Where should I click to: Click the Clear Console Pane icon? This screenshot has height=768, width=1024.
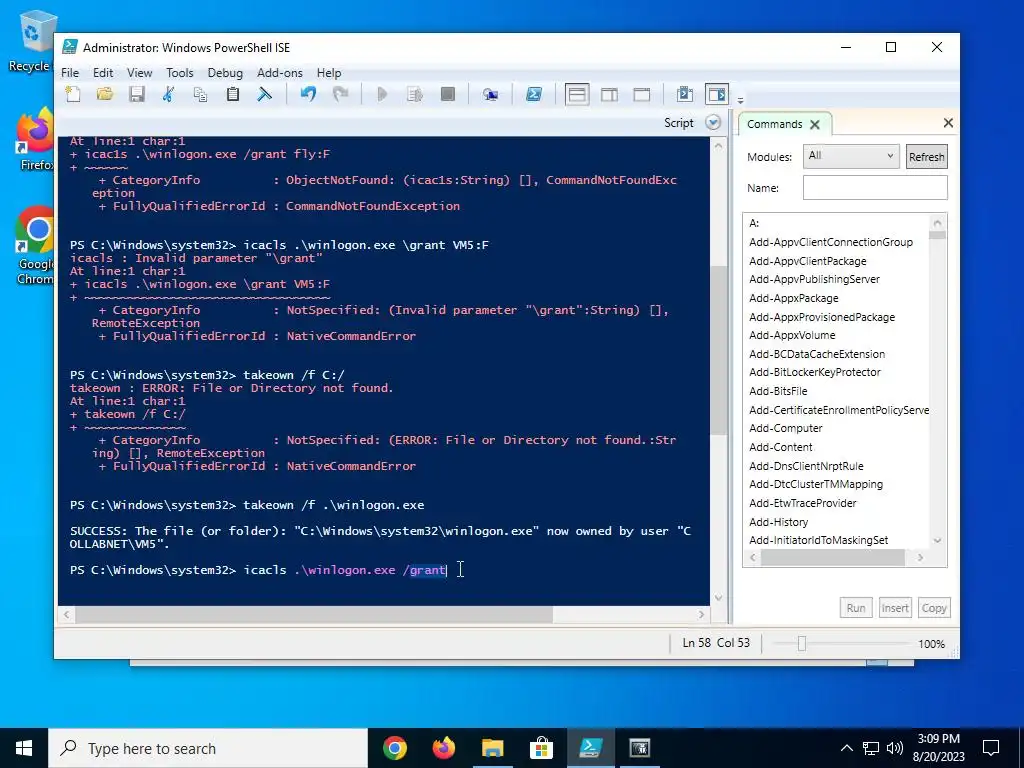264,94
